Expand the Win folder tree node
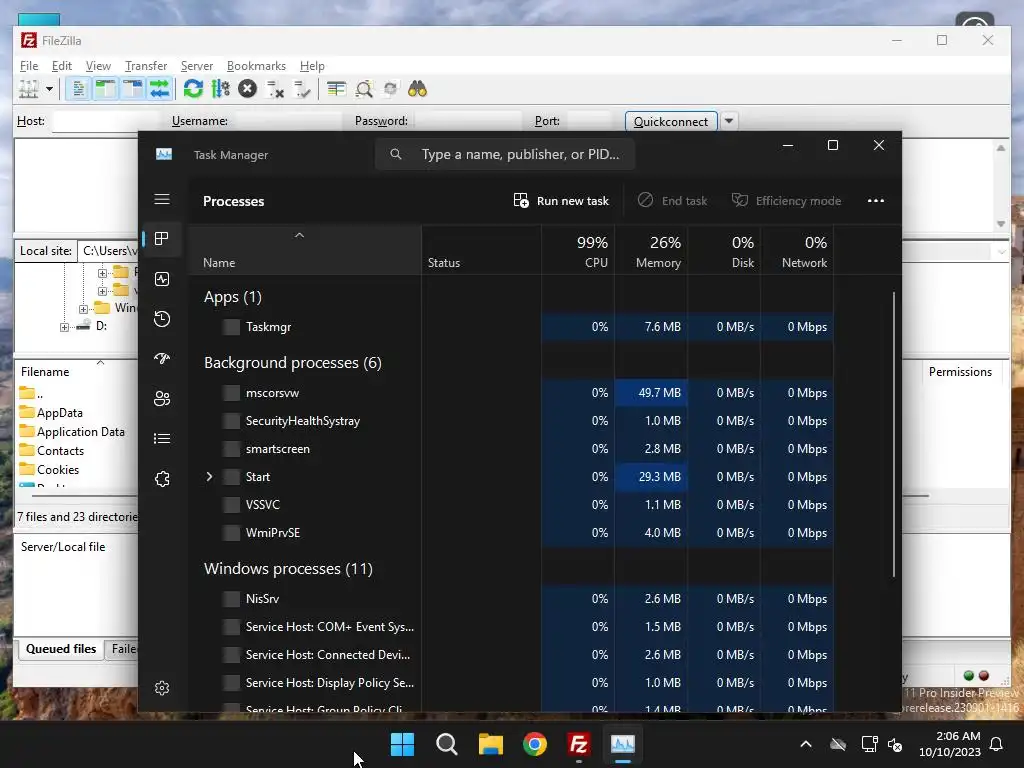Screen dimensions: 1024x768 (83, 308)
